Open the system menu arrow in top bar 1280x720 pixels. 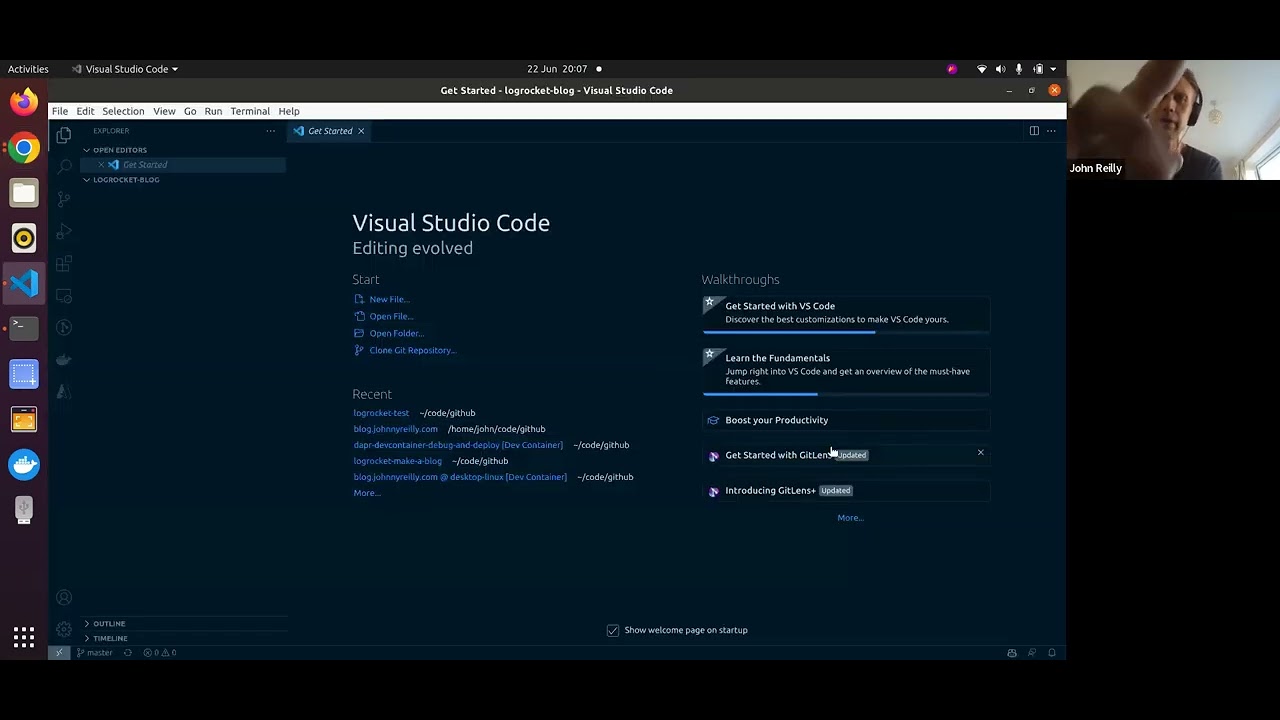point(1053,69)
